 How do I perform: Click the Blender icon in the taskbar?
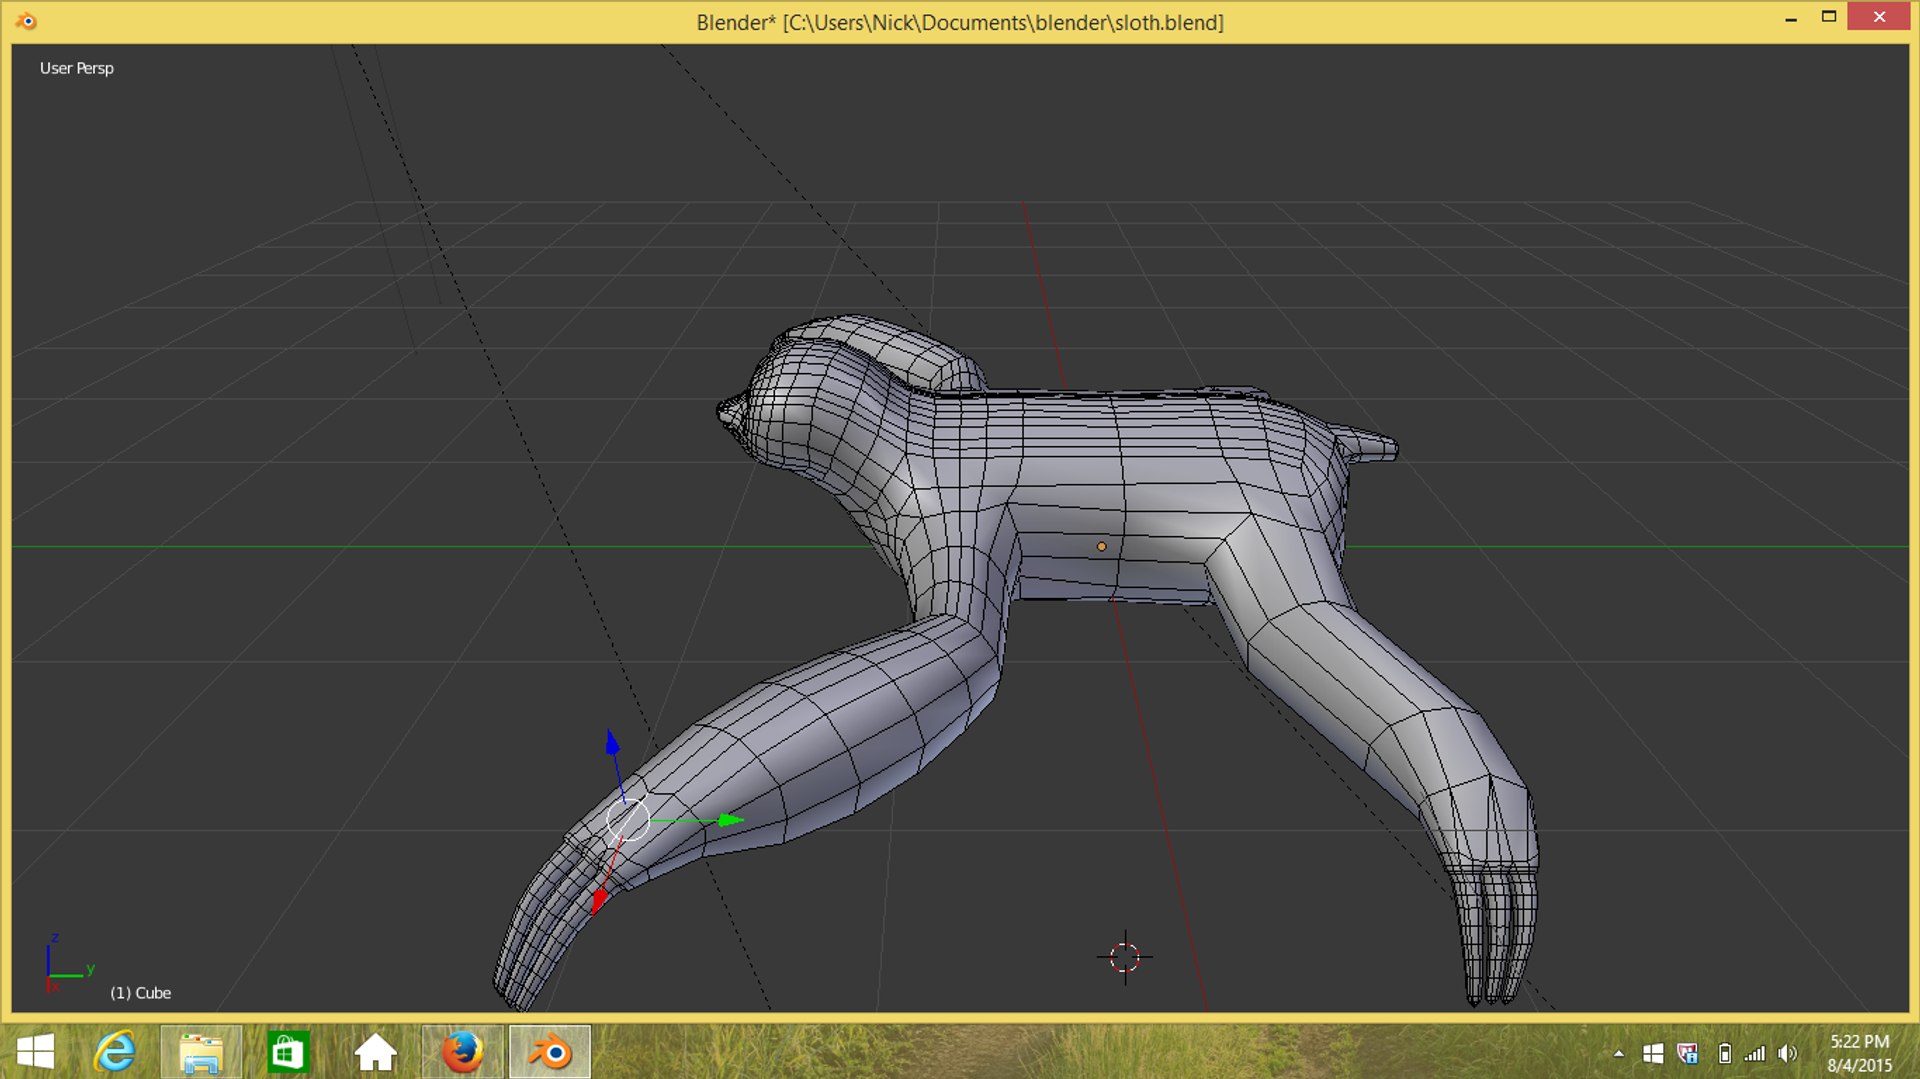coord(549,1052)
